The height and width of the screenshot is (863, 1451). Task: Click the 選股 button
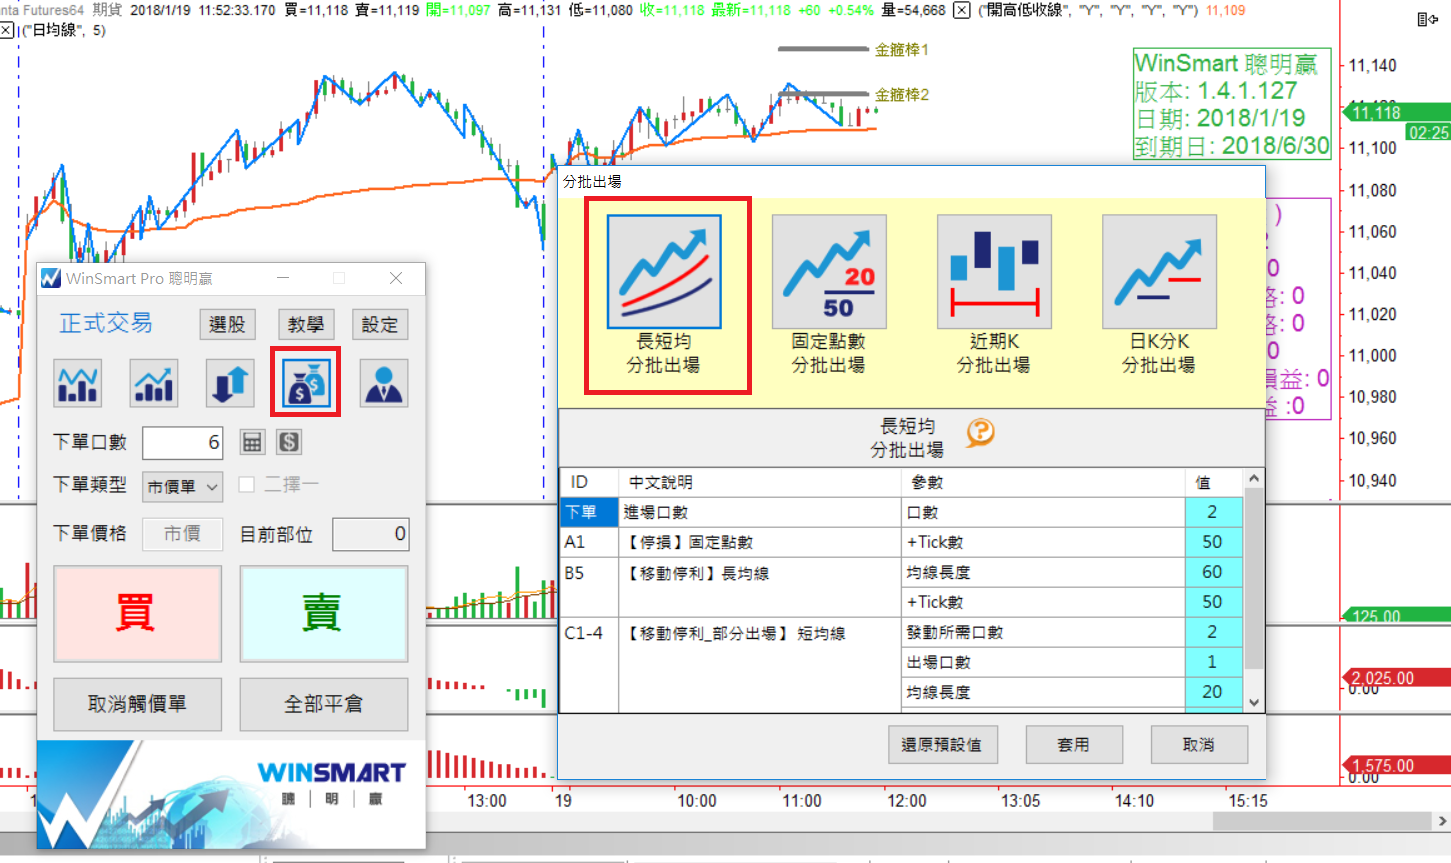click(x=227, y=324)
